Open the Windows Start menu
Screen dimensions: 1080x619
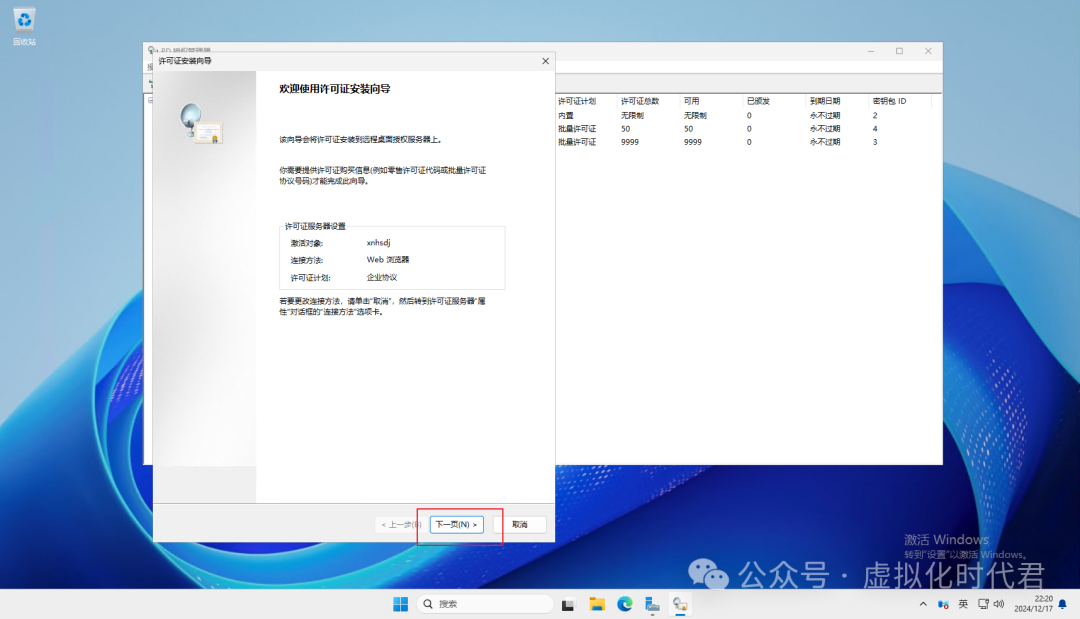[400, 604]
